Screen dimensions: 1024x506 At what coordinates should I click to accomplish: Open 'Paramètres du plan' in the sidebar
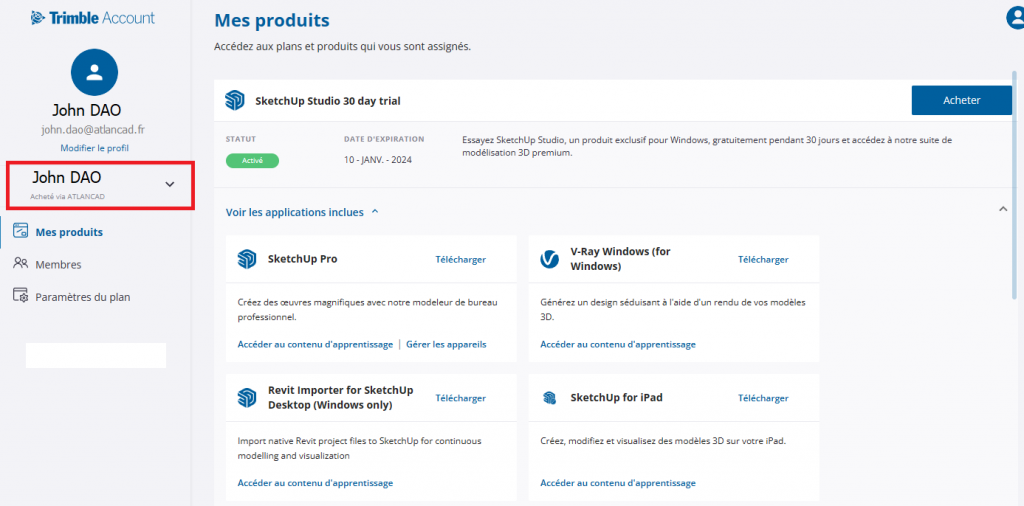(82, 297)
